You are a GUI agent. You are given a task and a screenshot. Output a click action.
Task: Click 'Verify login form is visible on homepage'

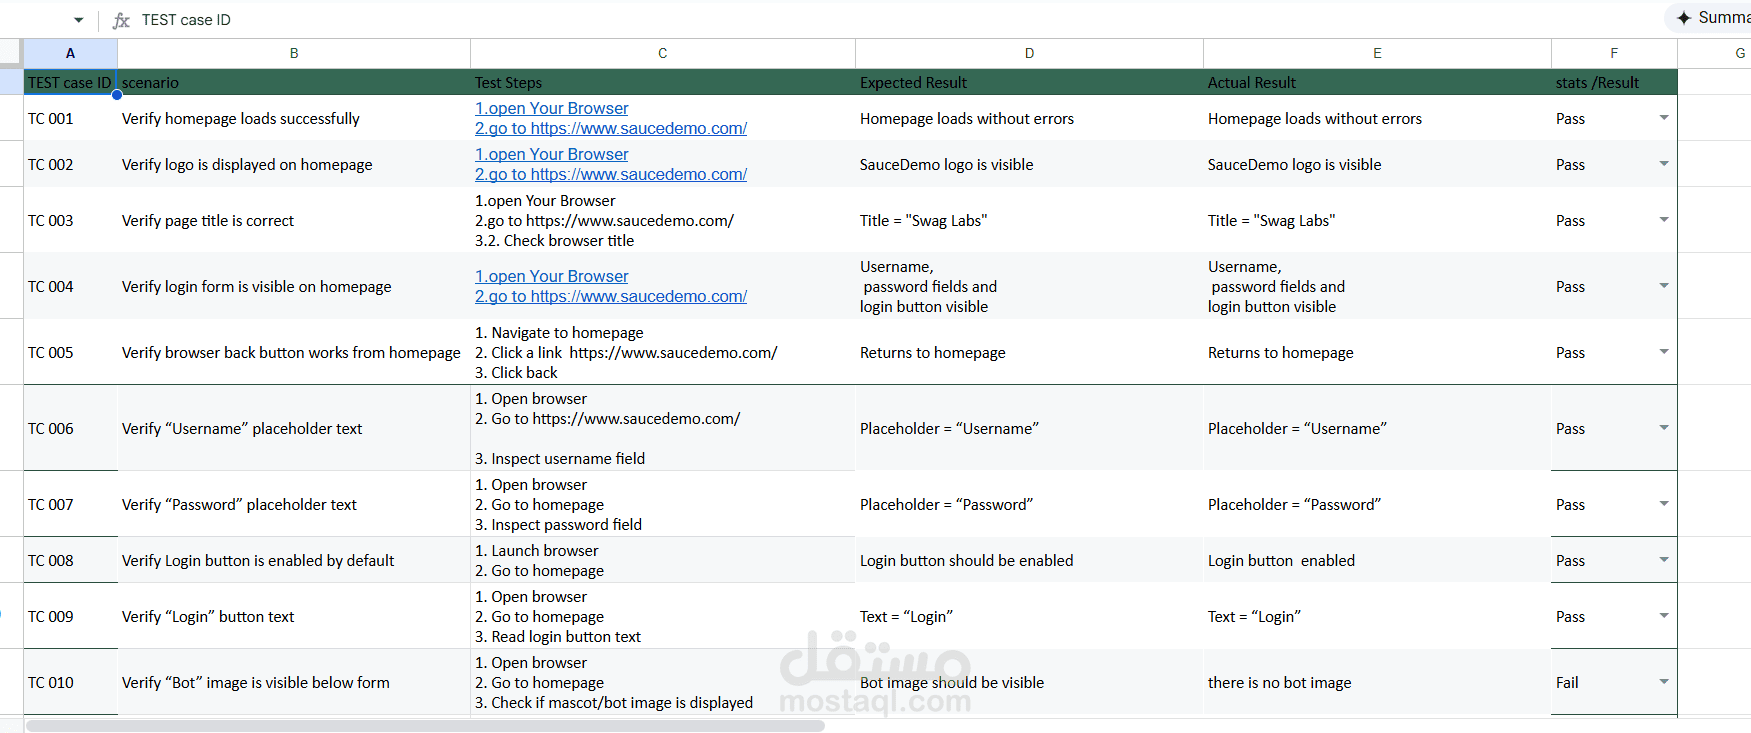click(294, 286)
